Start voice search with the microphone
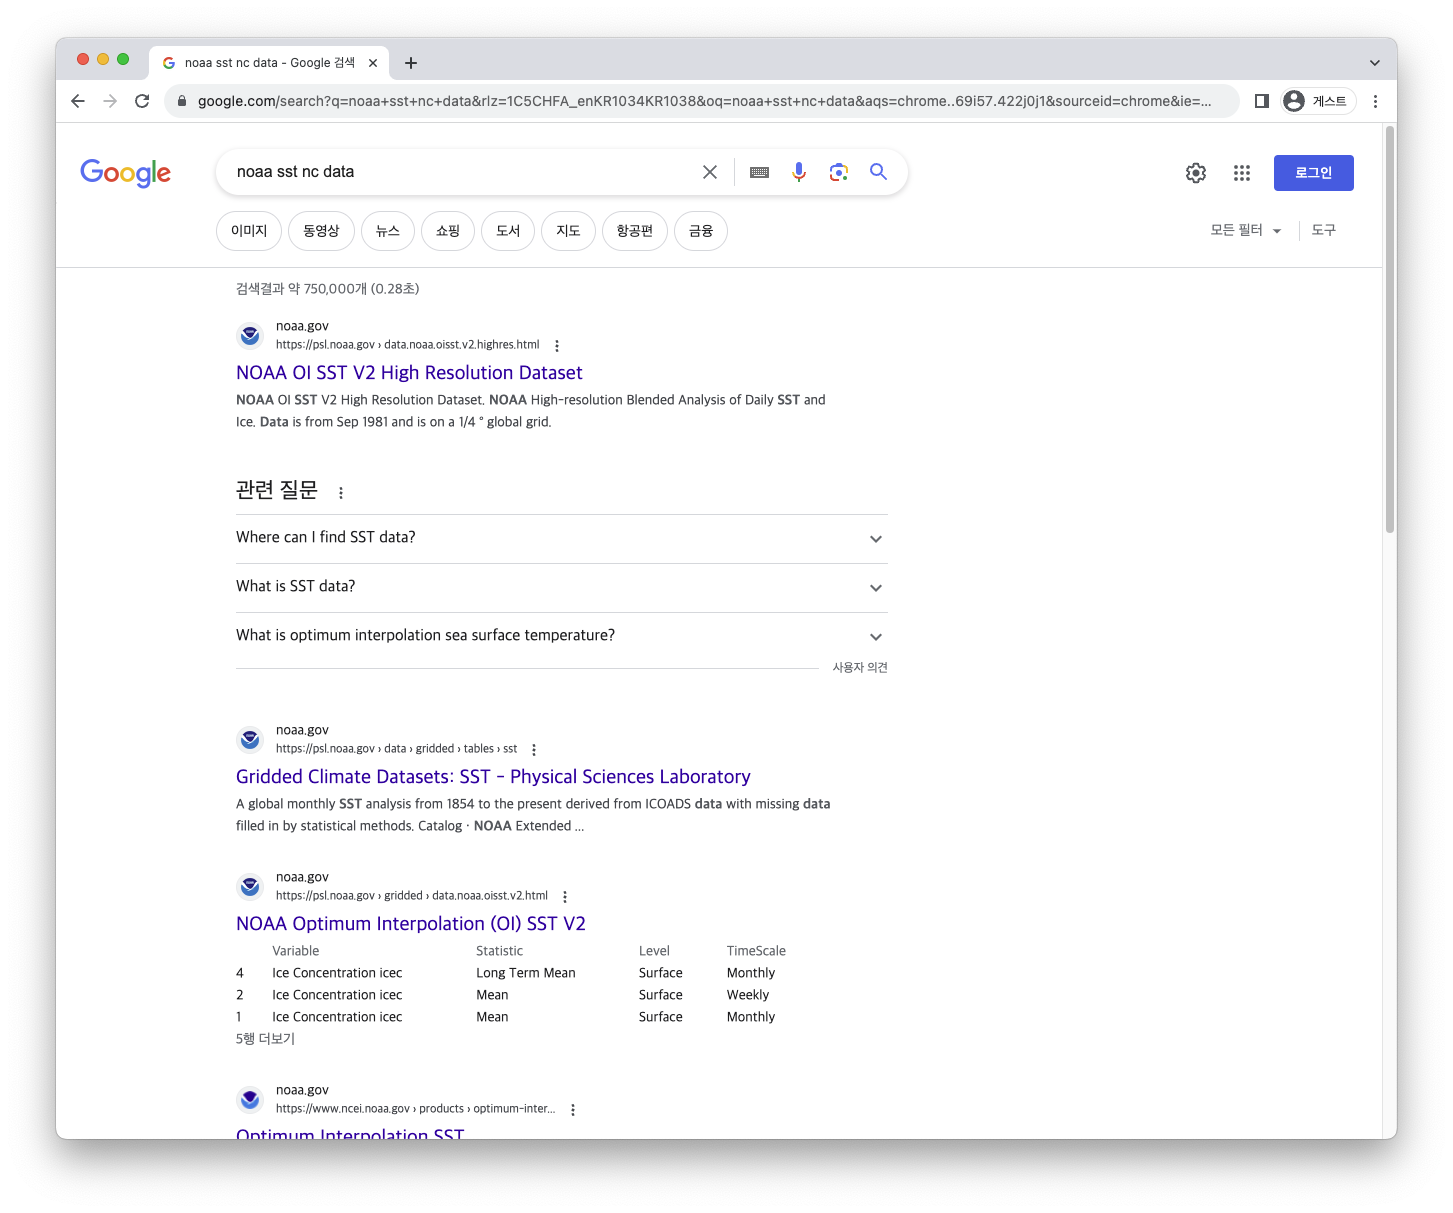Screen dimensions: 1453x1213 click(x=799, y=172)
